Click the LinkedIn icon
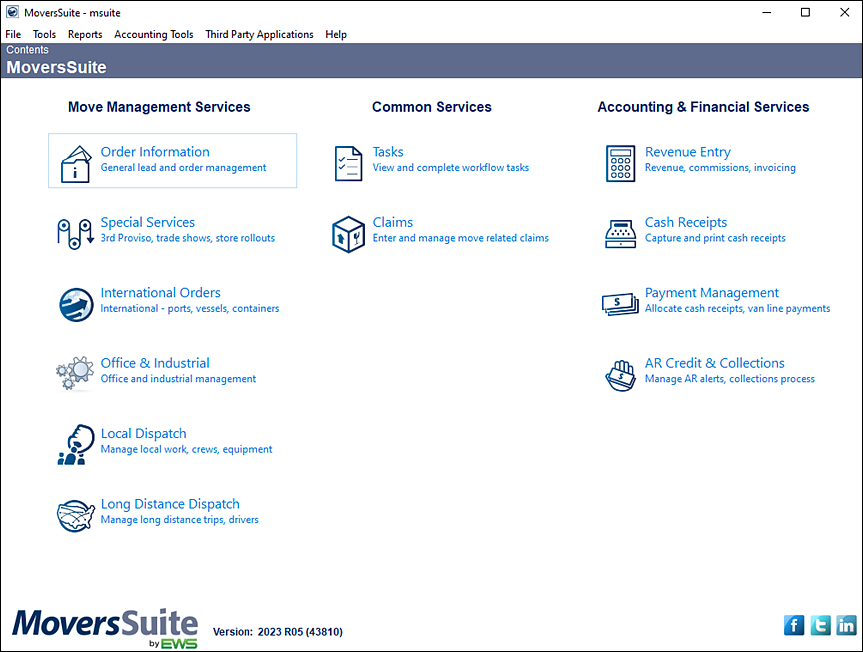Screen dimensions: 863x652 click(846, 624)
